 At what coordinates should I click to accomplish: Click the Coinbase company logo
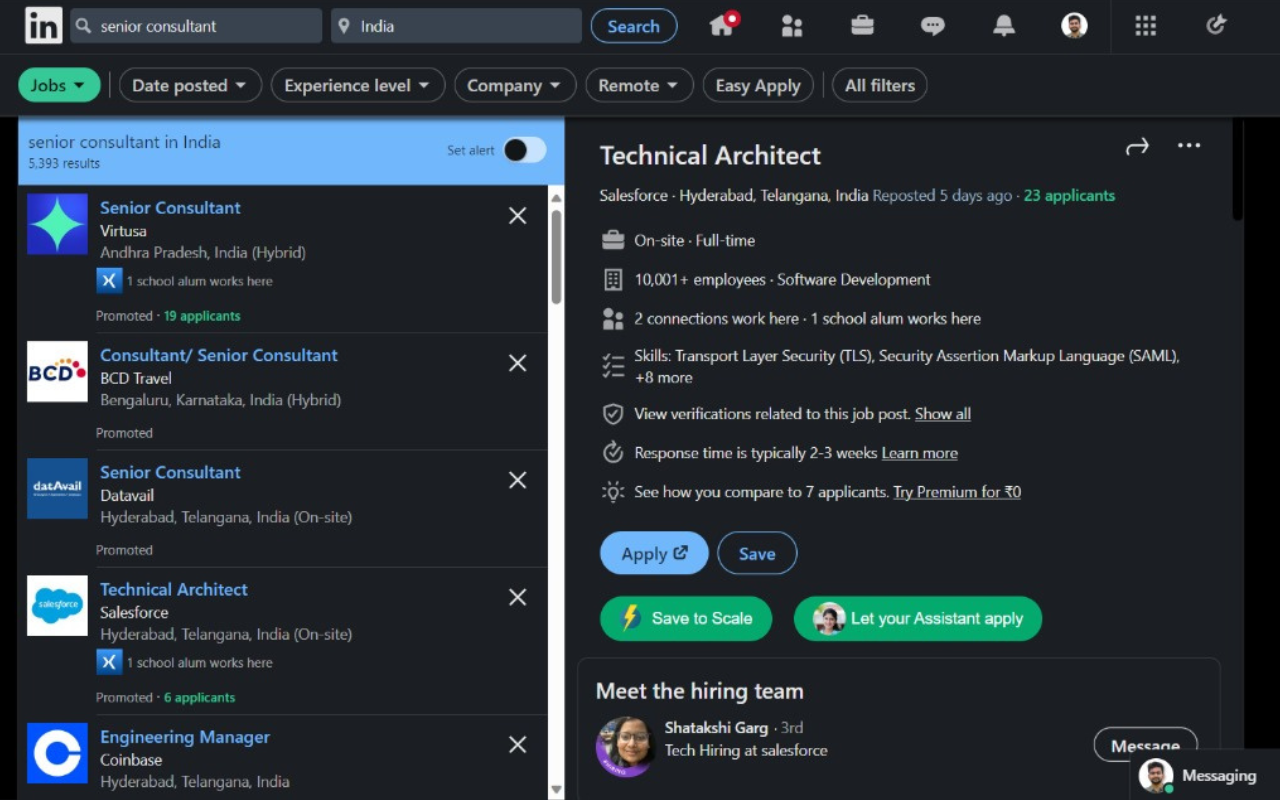57,752
